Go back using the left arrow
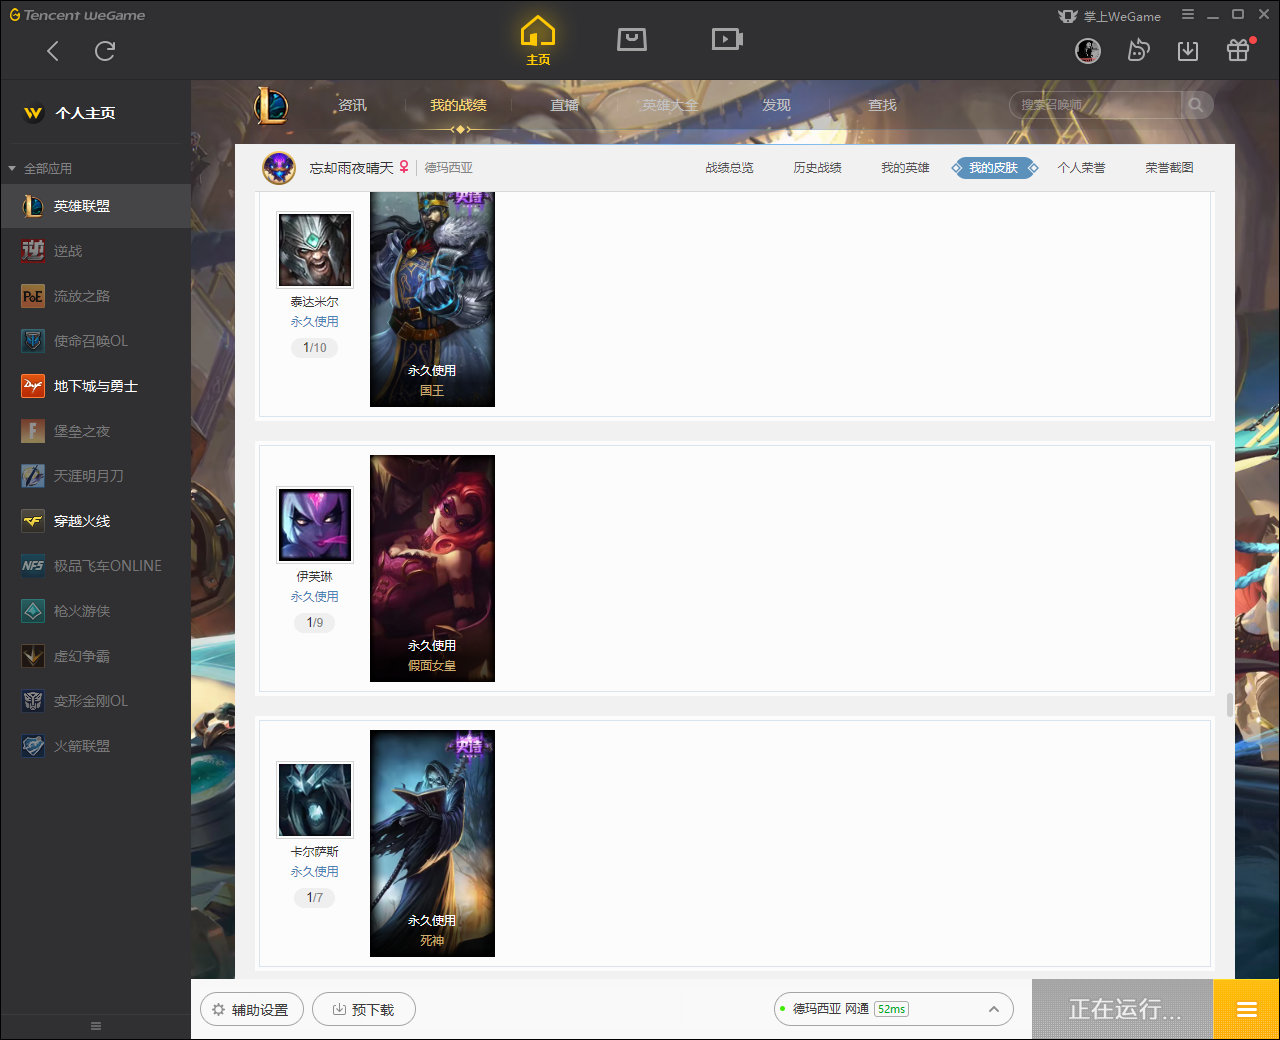The image size is (1280, 1040). pyautogui.click(x=53, y=51)
